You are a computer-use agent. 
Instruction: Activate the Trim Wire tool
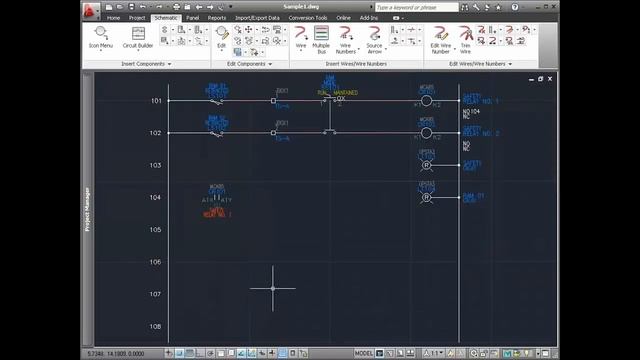point(465,40)
